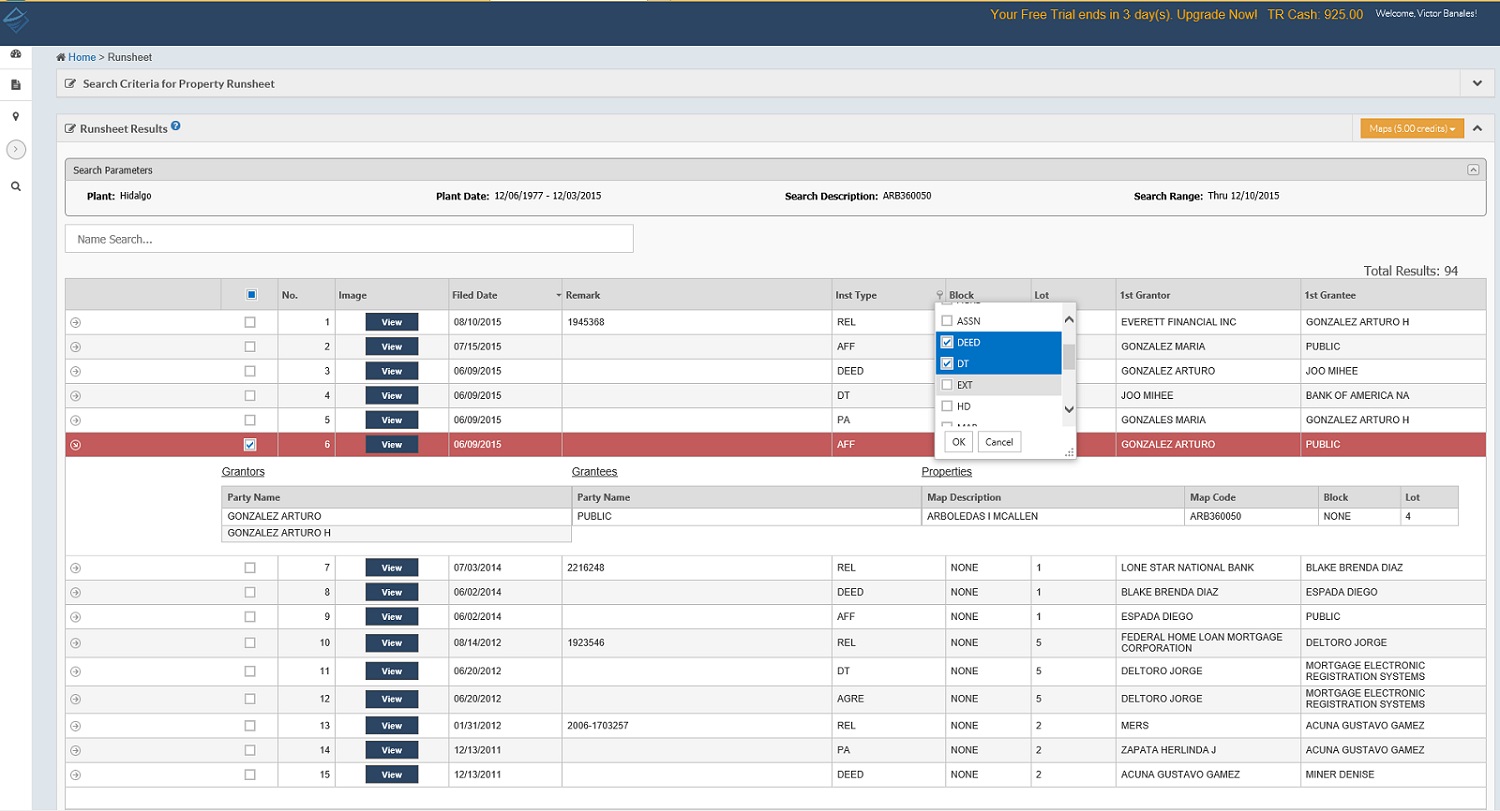1500x811 pixels.
Task: Sort by No. column header
Action: click(x=290, y=295)
